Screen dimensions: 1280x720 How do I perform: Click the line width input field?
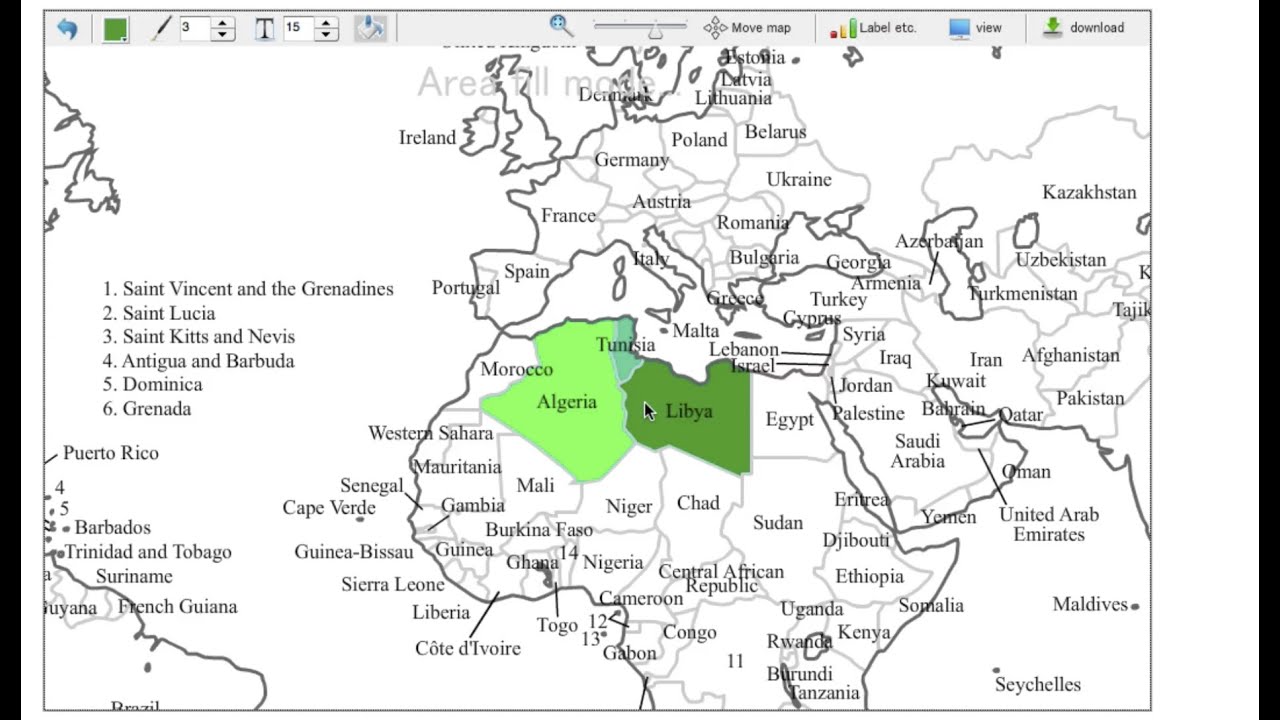[195, 28]
